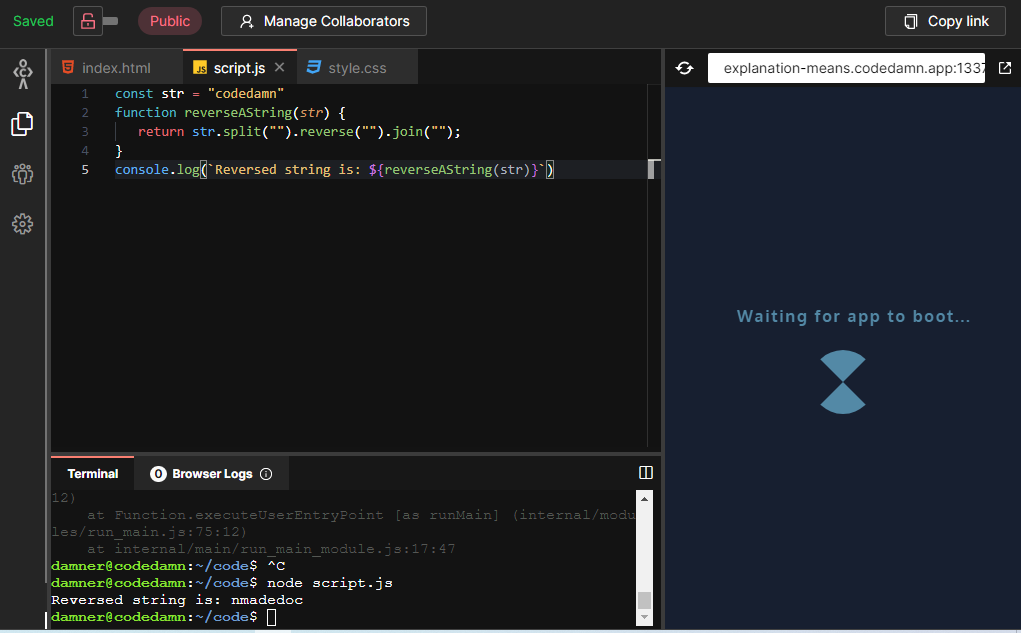Select the Terminal tab
Screen dimensions: 1021x633
[92, 473]
